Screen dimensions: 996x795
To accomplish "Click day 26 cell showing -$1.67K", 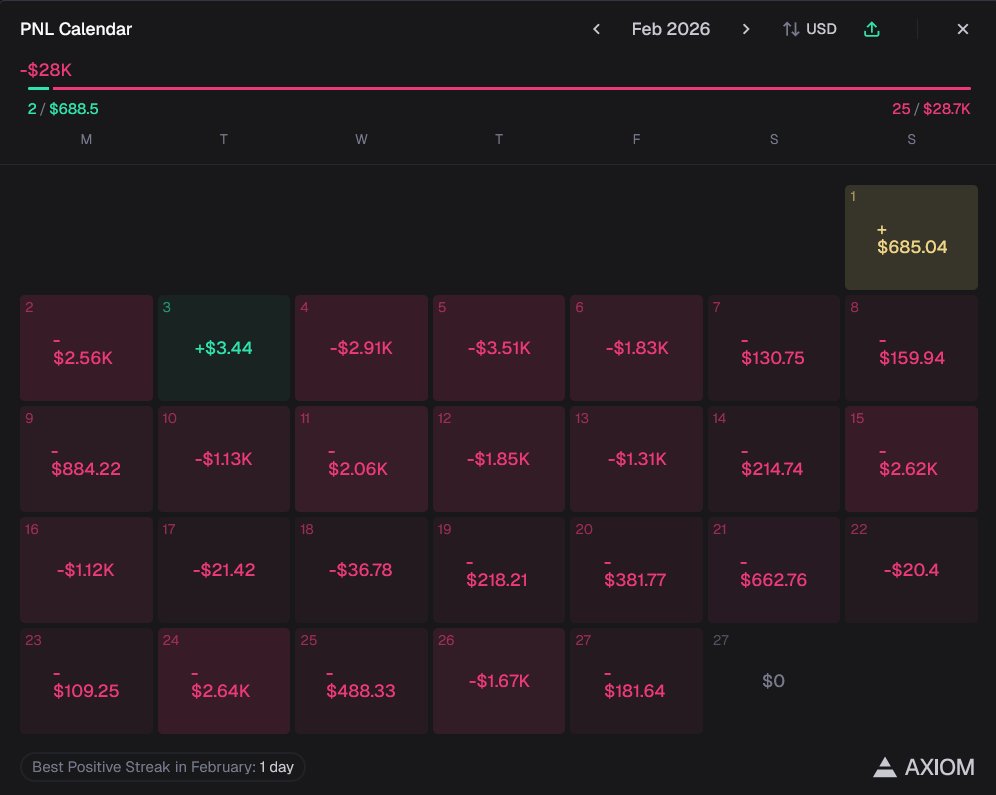I will click(x=499, y=681).
